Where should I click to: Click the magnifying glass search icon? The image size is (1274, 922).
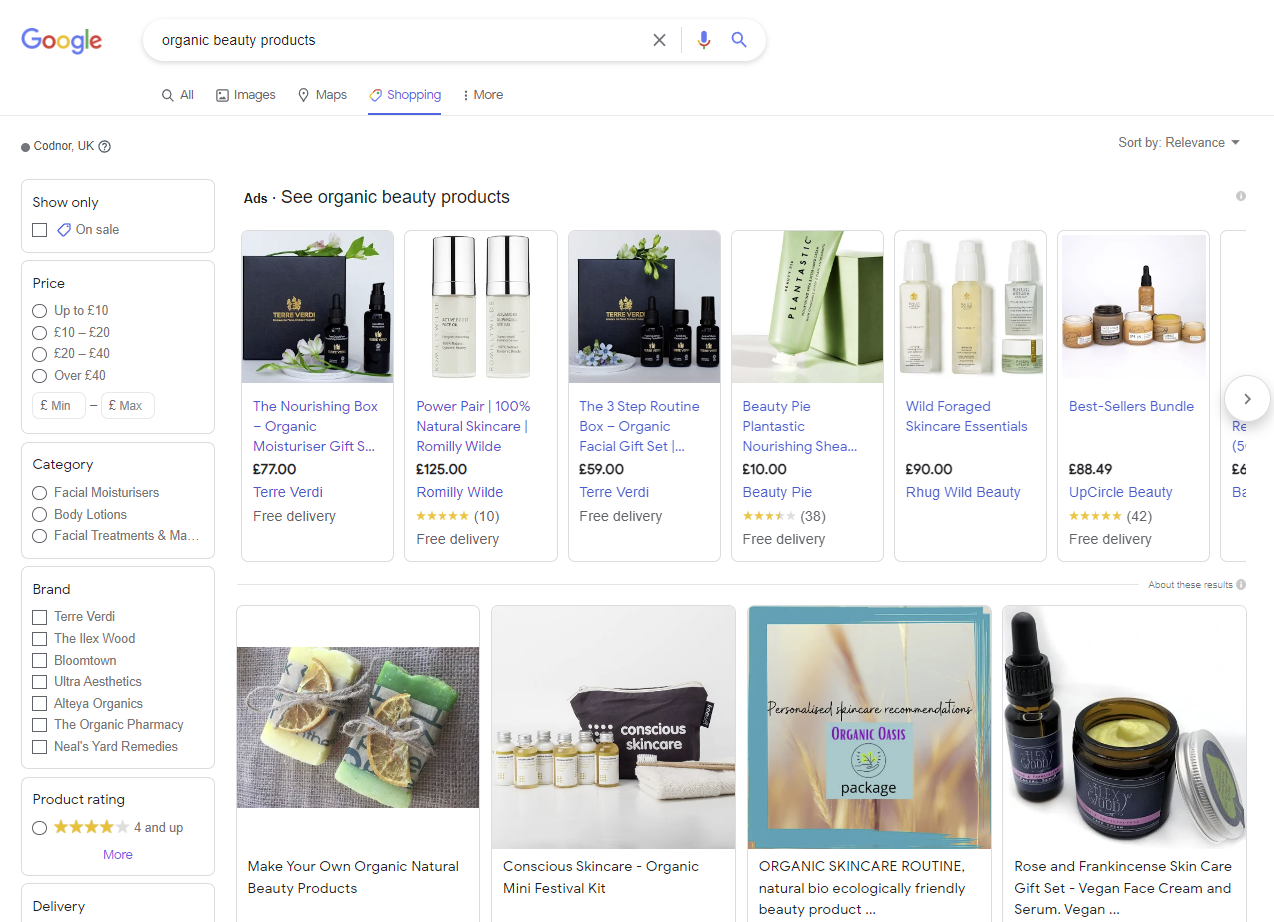coord(738,39)
